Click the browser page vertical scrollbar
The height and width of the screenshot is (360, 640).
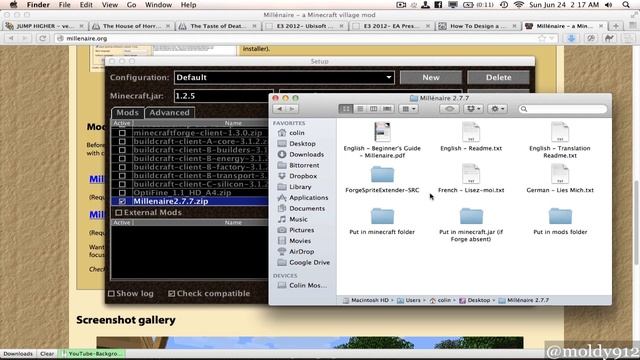click(636, 222)
